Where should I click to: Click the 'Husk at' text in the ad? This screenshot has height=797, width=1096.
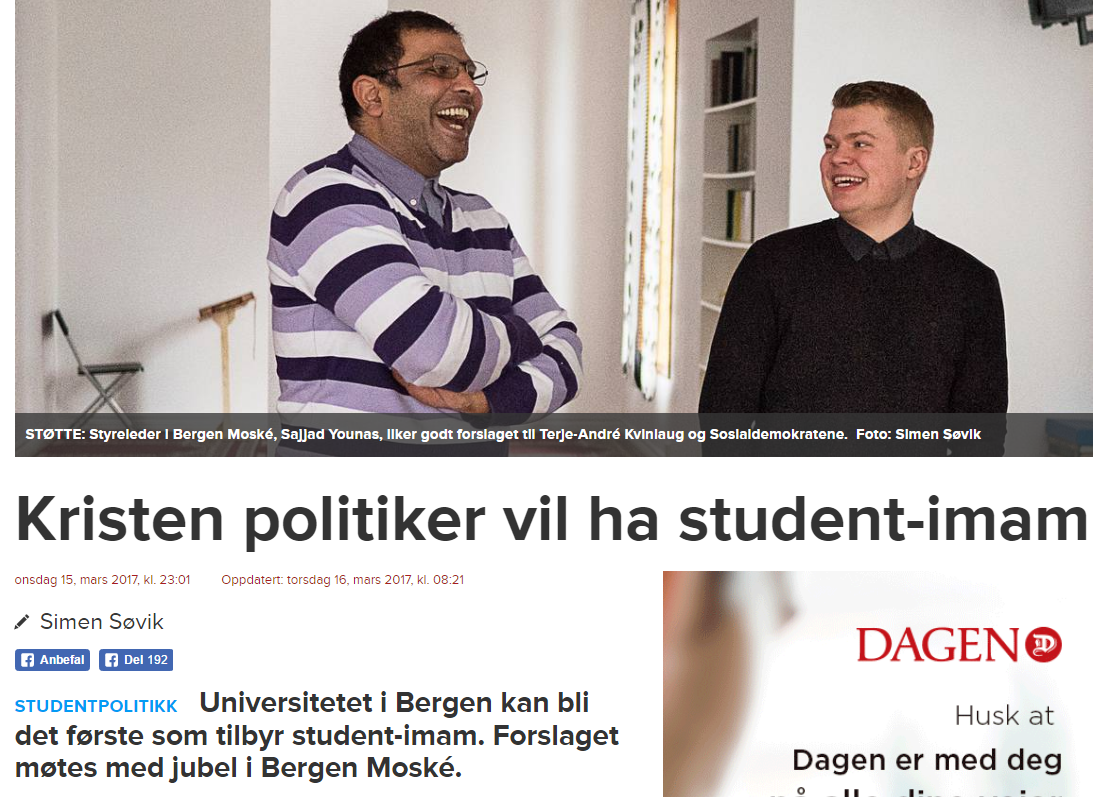[x=1004, y=716]
